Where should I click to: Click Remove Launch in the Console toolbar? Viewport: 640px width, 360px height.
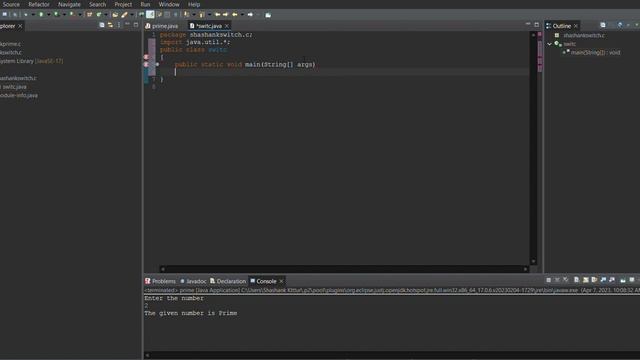click(x=557, y=280)
